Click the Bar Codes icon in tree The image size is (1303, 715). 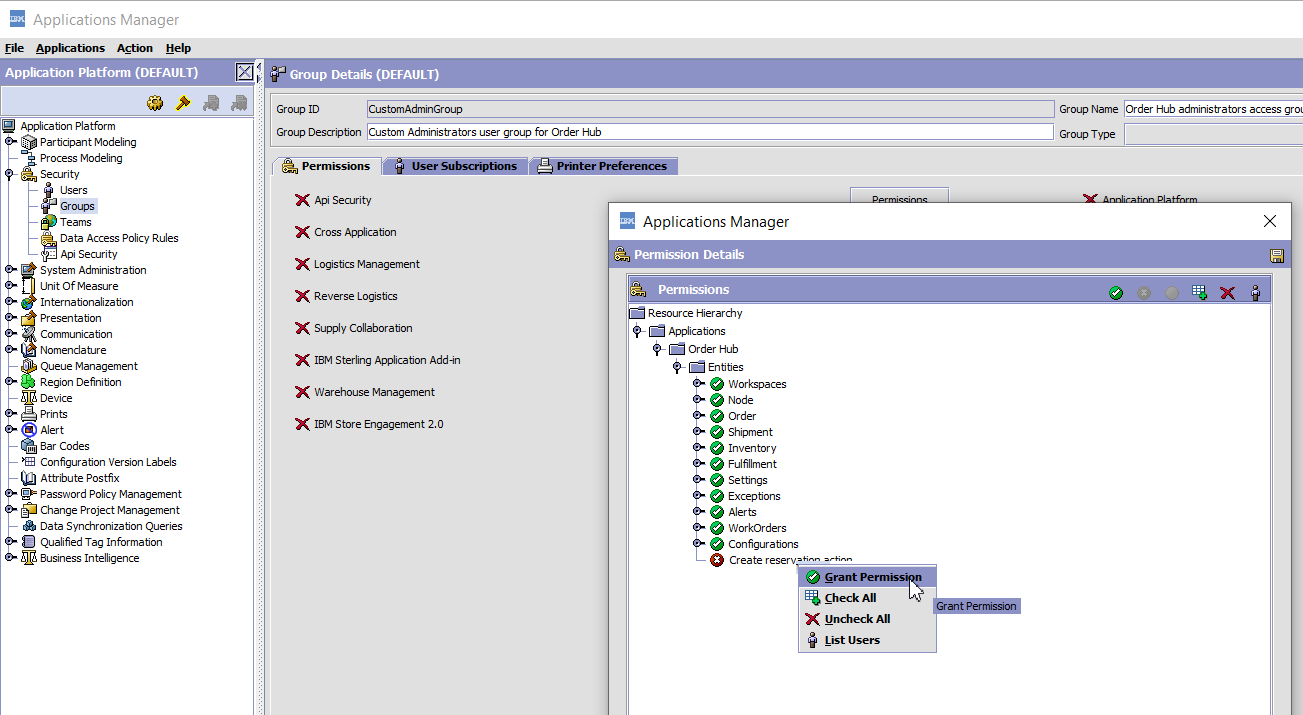[29, 446]
